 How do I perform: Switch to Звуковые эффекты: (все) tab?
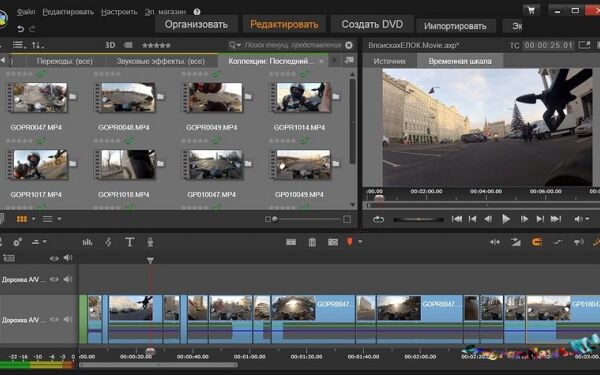pyautogui.click(x=161, y=61)
